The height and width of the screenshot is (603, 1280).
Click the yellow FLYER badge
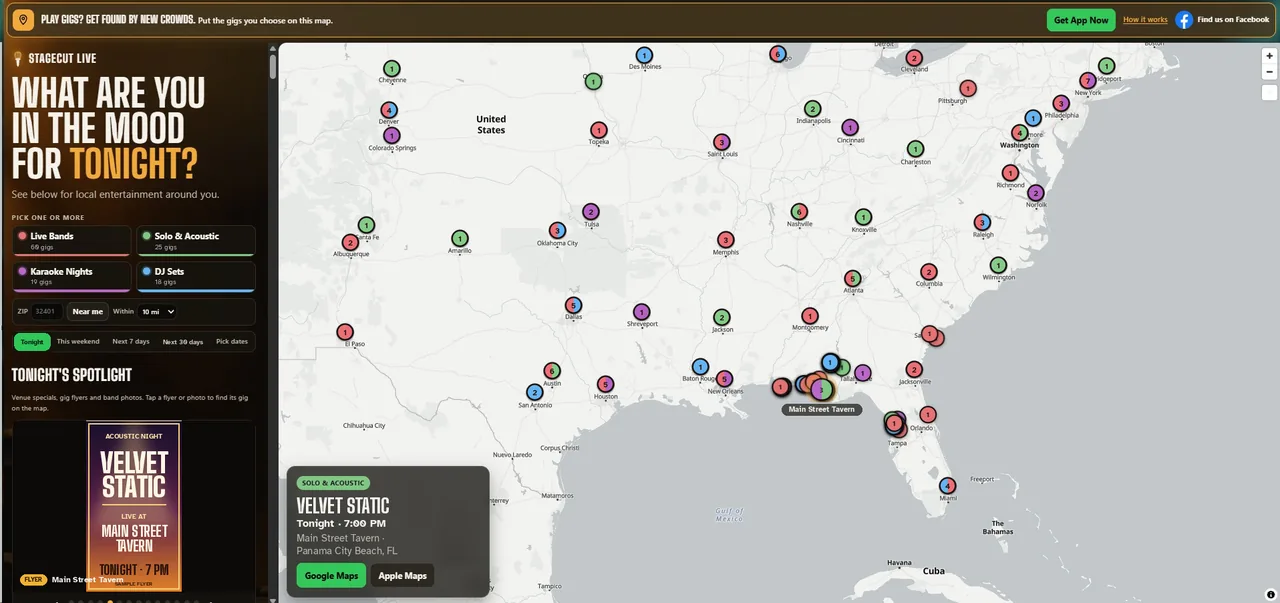33,579
